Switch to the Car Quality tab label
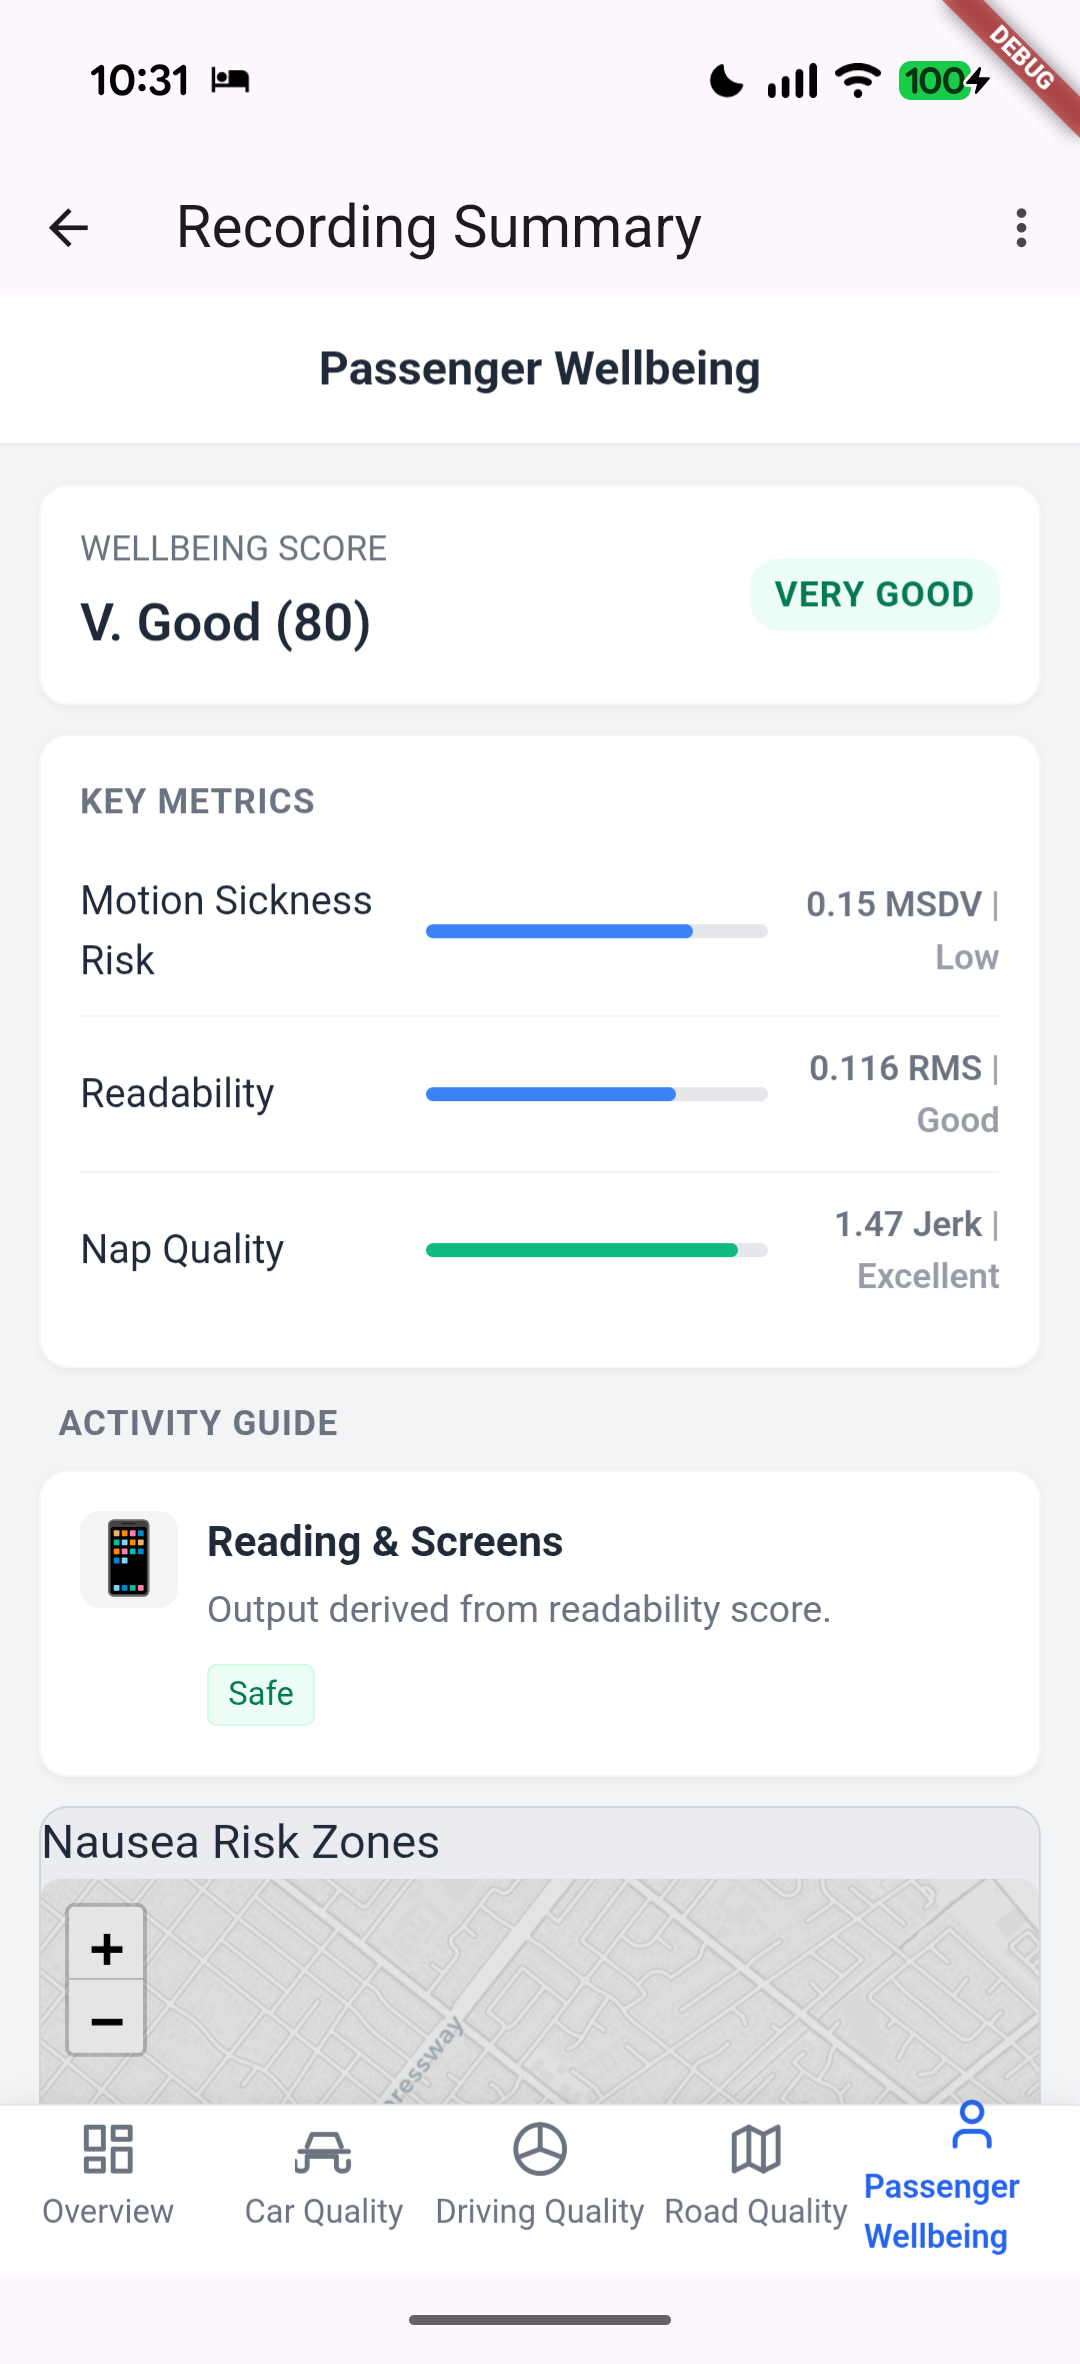1080x2364 pixels. 323,2211
